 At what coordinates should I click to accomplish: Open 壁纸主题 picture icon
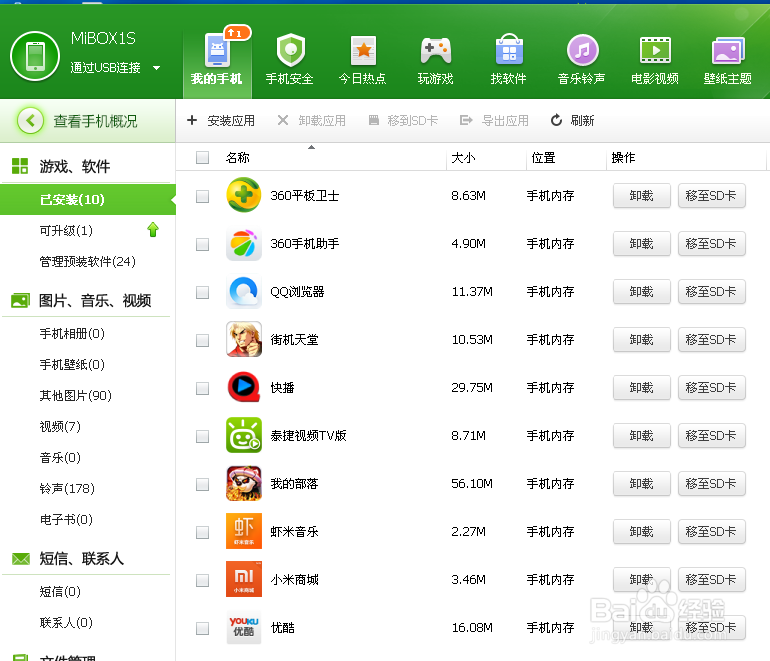click(x=727, y=50)
